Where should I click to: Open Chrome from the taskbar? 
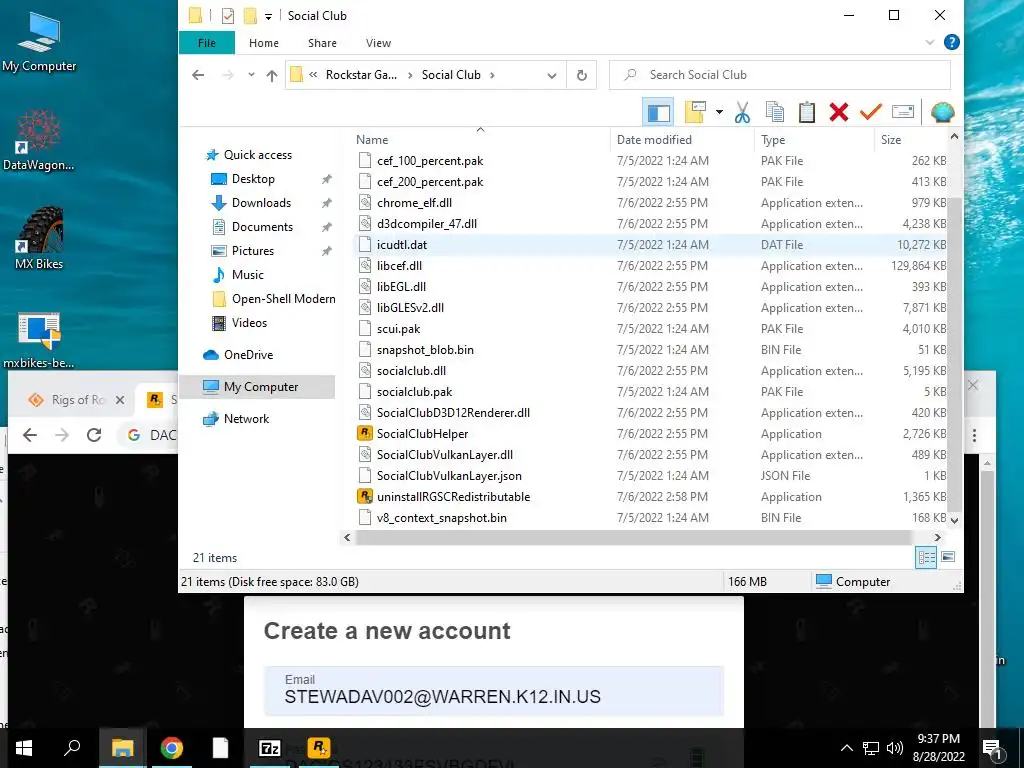click(x=172, y=748)
